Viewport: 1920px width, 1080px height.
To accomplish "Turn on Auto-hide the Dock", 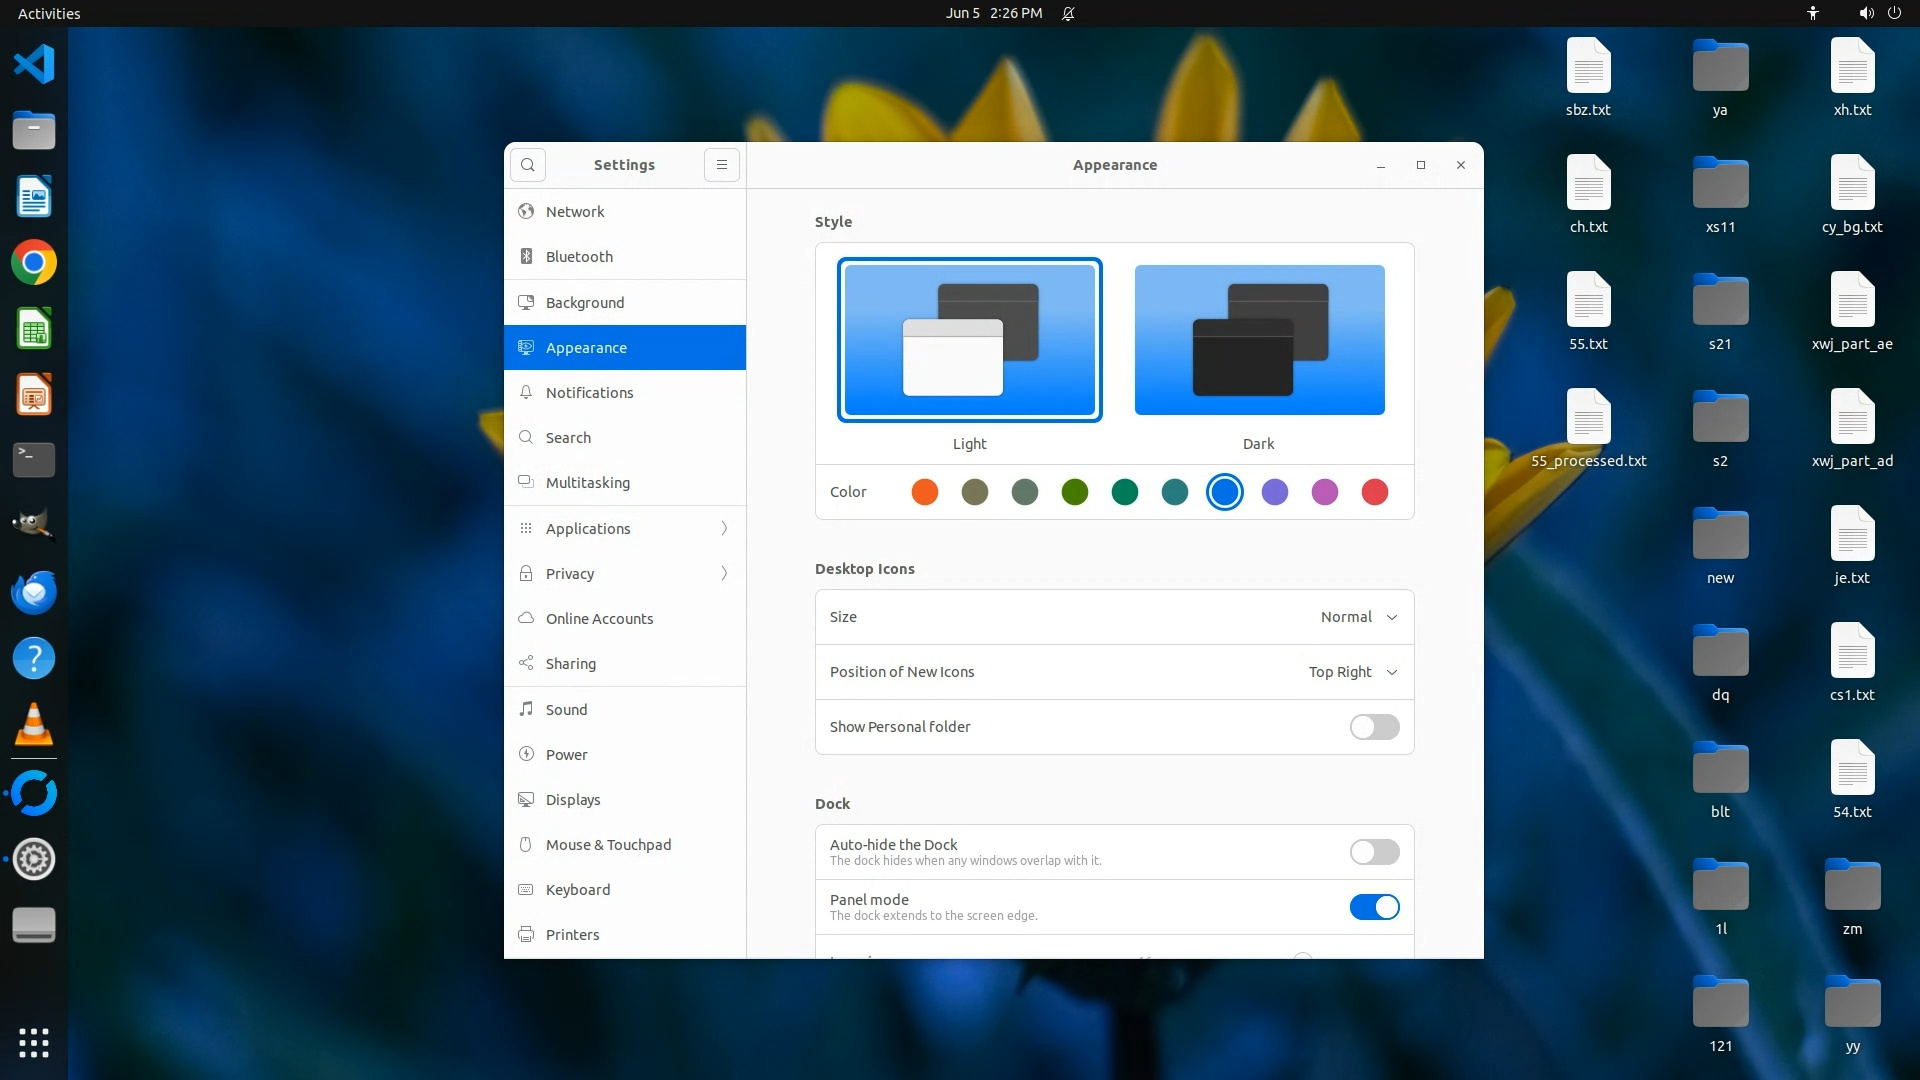I will click(x=1374, y=852).
